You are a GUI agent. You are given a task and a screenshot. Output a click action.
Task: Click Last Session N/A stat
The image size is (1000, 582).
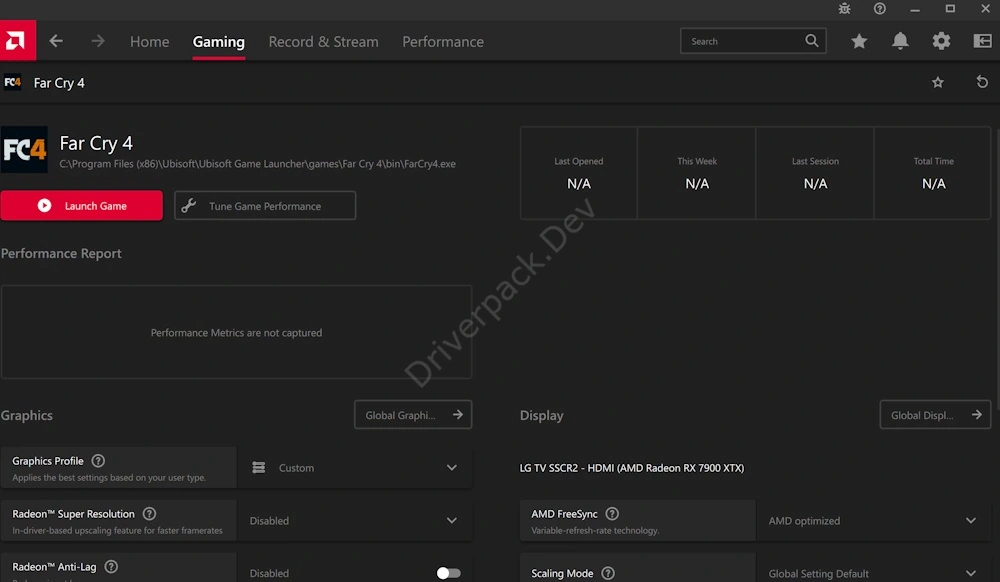(x=815, y=173)
